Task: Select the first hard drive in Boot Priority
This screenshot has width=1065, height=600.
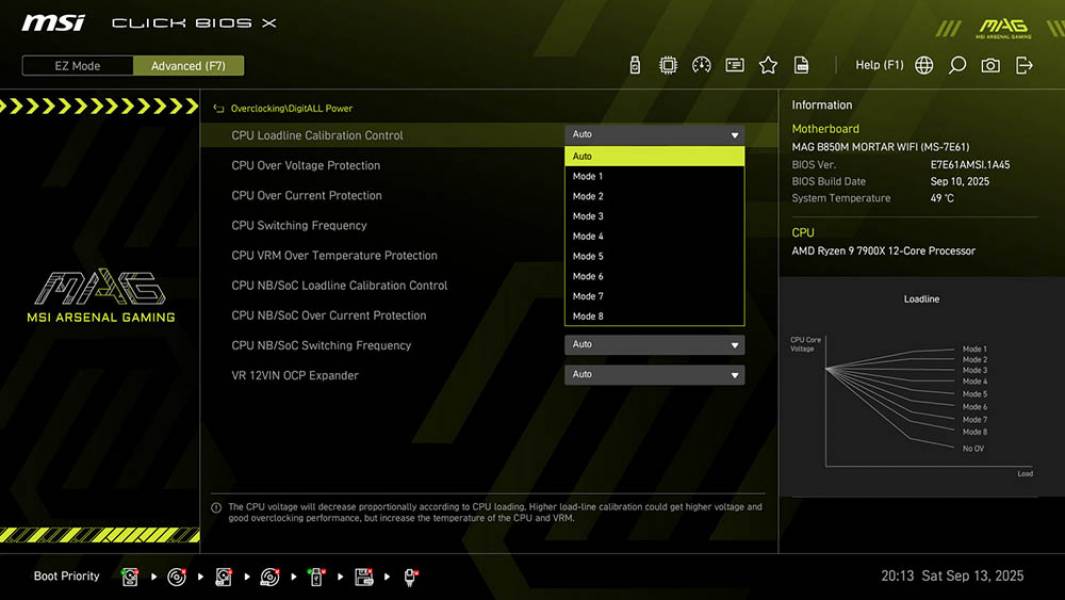Action: (130, 576)
